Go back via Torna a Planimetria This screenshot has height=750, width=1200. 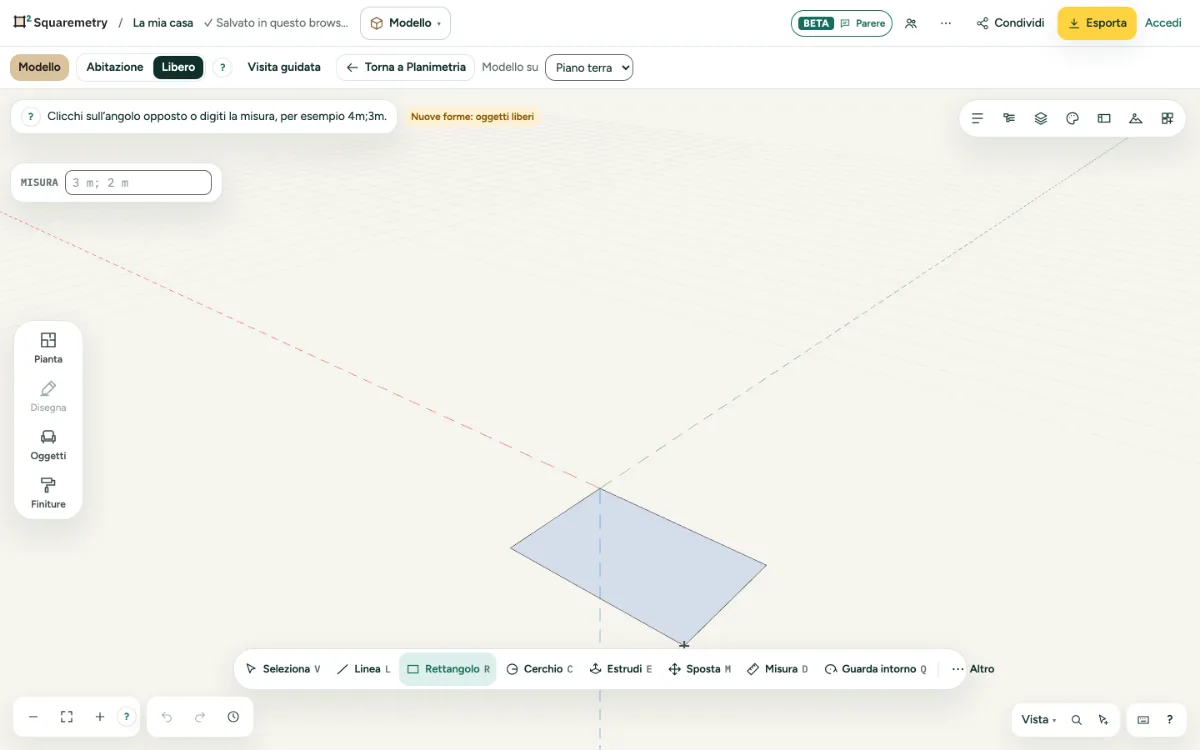[405, 67]
